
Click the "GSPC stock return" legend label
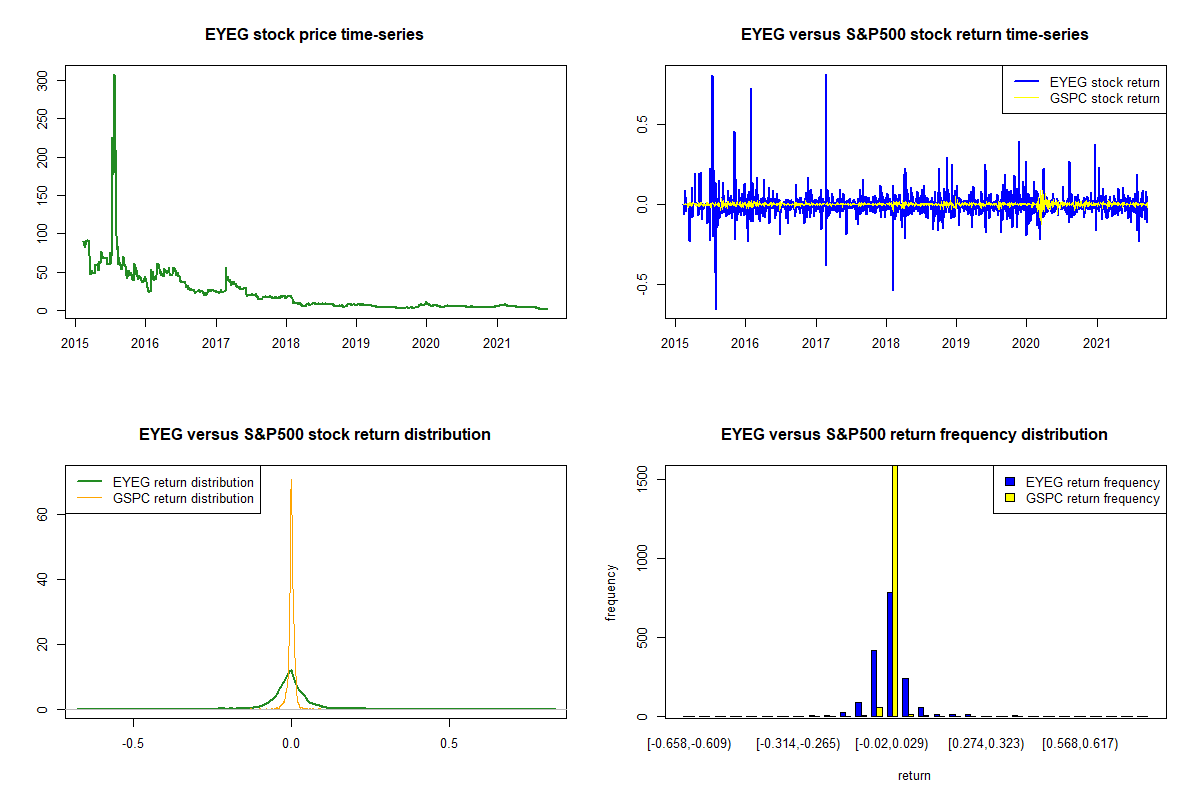[1104, 98]
